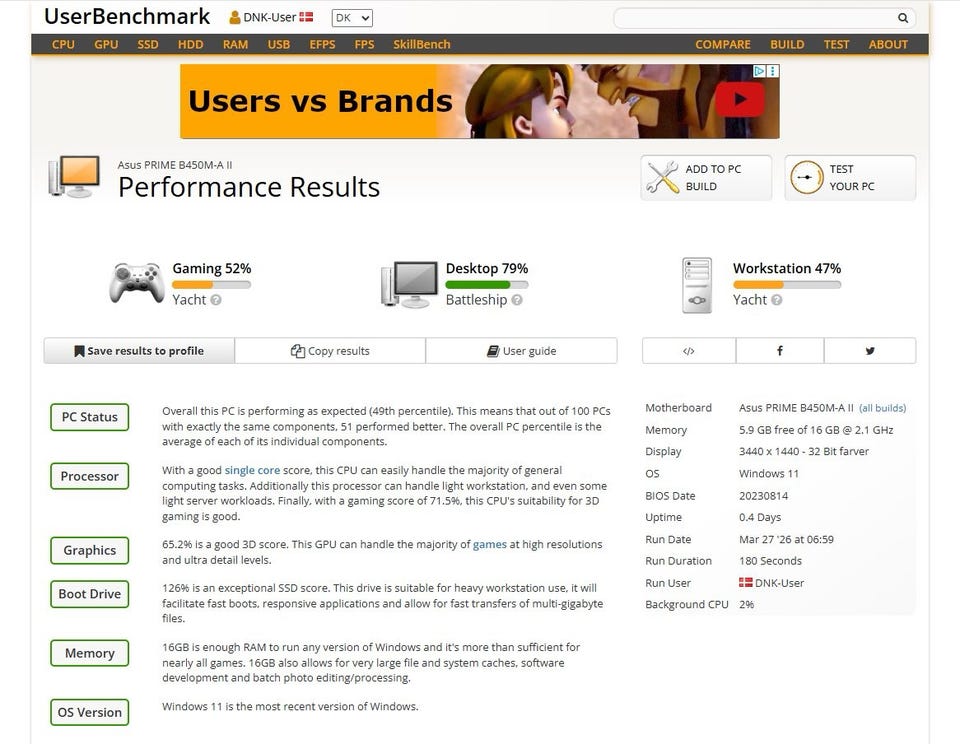Viewport: 960px width, 744px height.
Task: Open the single core link
Action: [252, 470]
